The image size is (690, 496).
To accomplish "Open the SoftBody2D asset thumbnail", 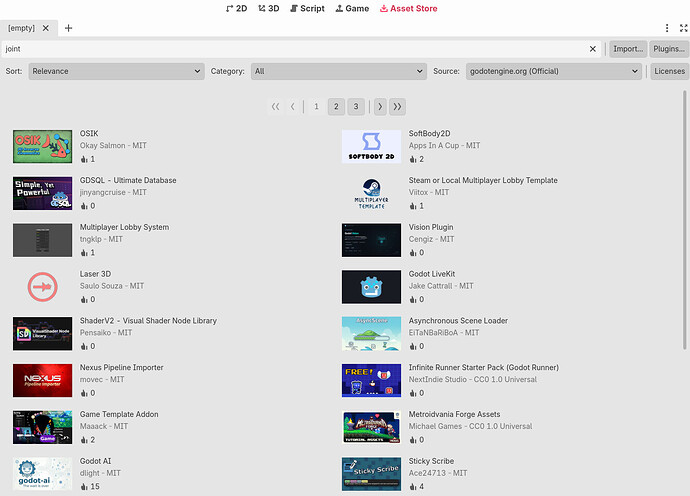I will (371, 146).
